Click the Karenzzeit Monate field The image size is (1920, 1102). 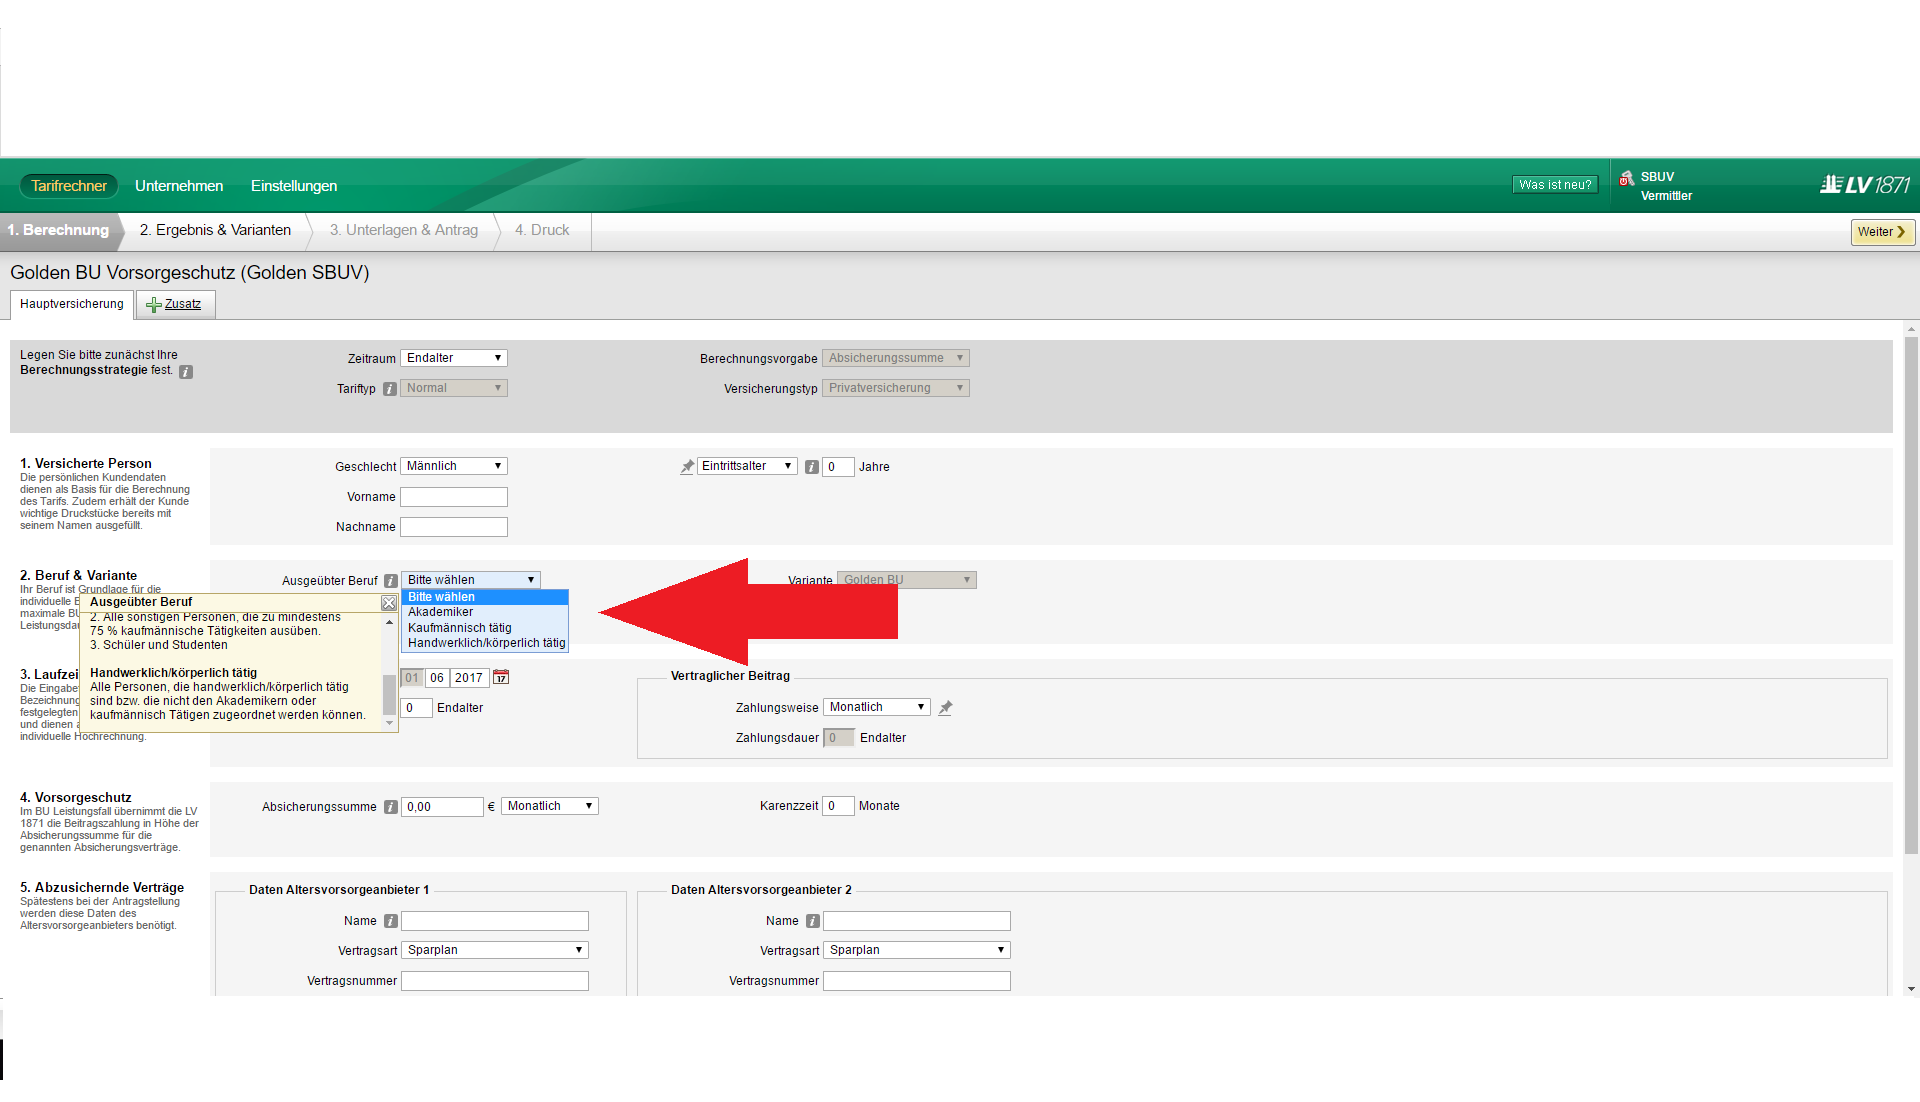[838, 806]
